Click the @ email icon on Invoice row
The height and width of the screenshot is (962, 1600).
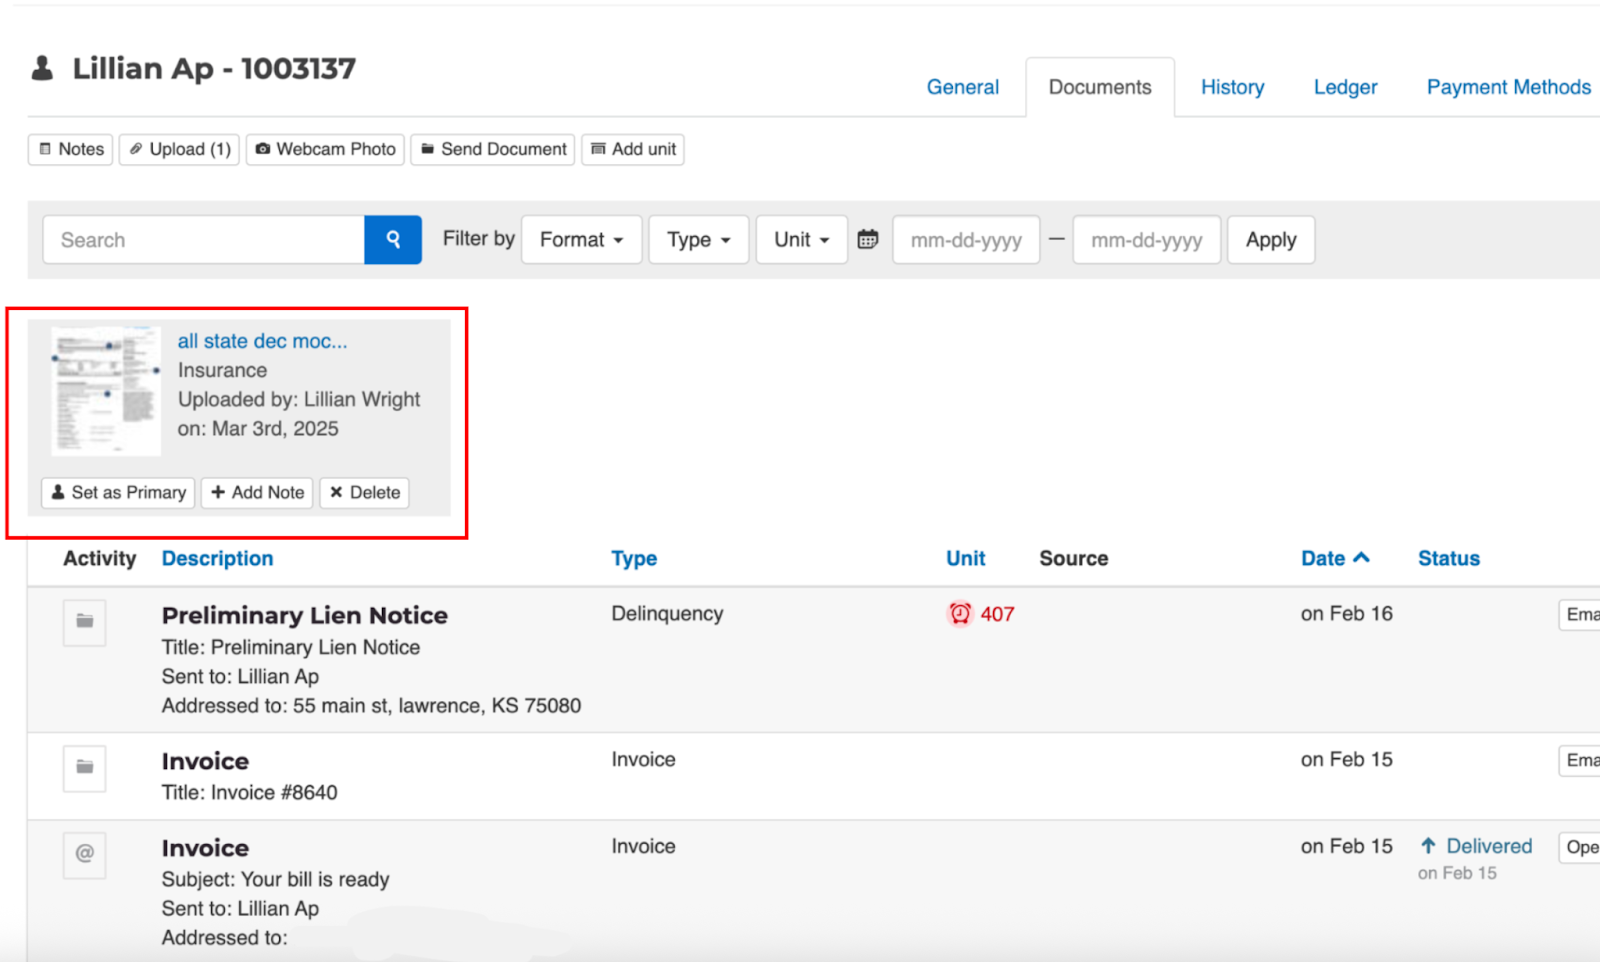85,854
